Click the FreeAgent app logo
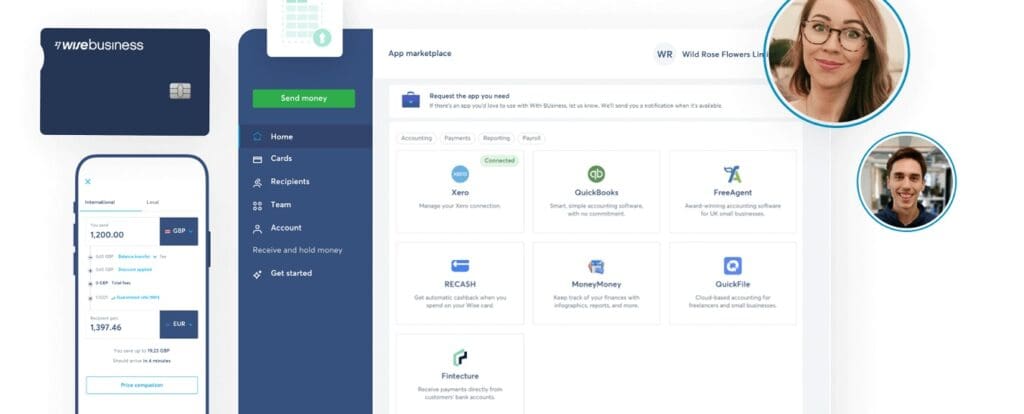This screenshot has height=414, width=1024. 732,174
